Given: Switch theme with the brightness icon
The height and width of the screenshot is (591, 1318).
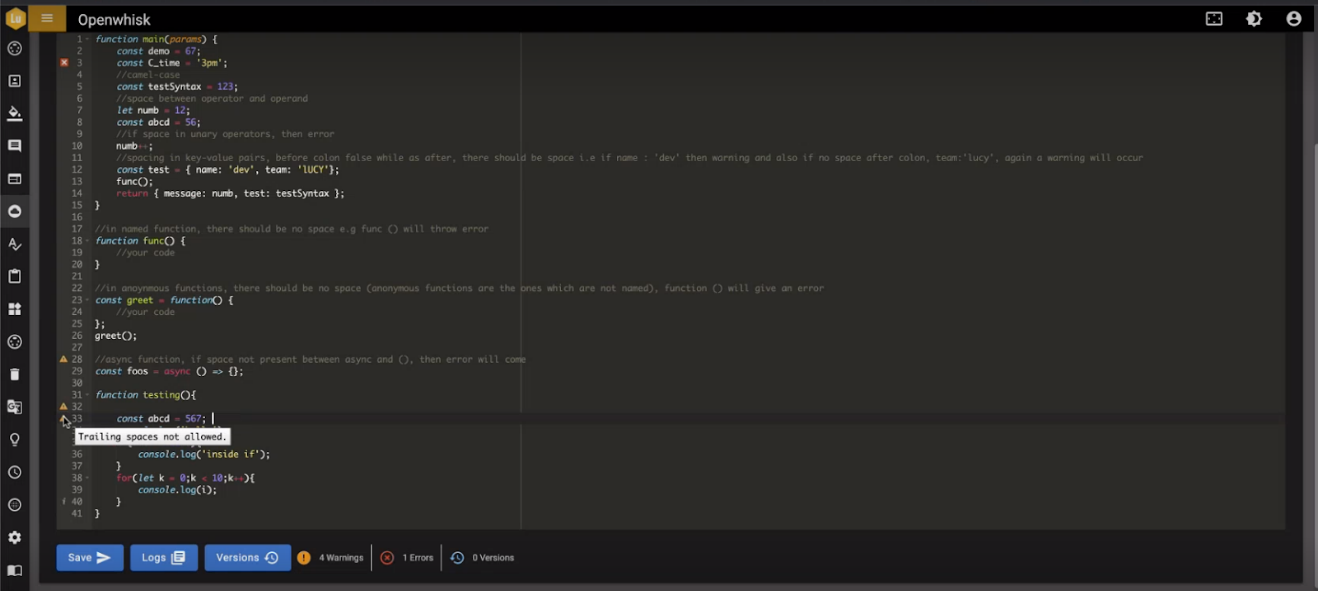Looking at the screenshot, I should click(1254, 19).
